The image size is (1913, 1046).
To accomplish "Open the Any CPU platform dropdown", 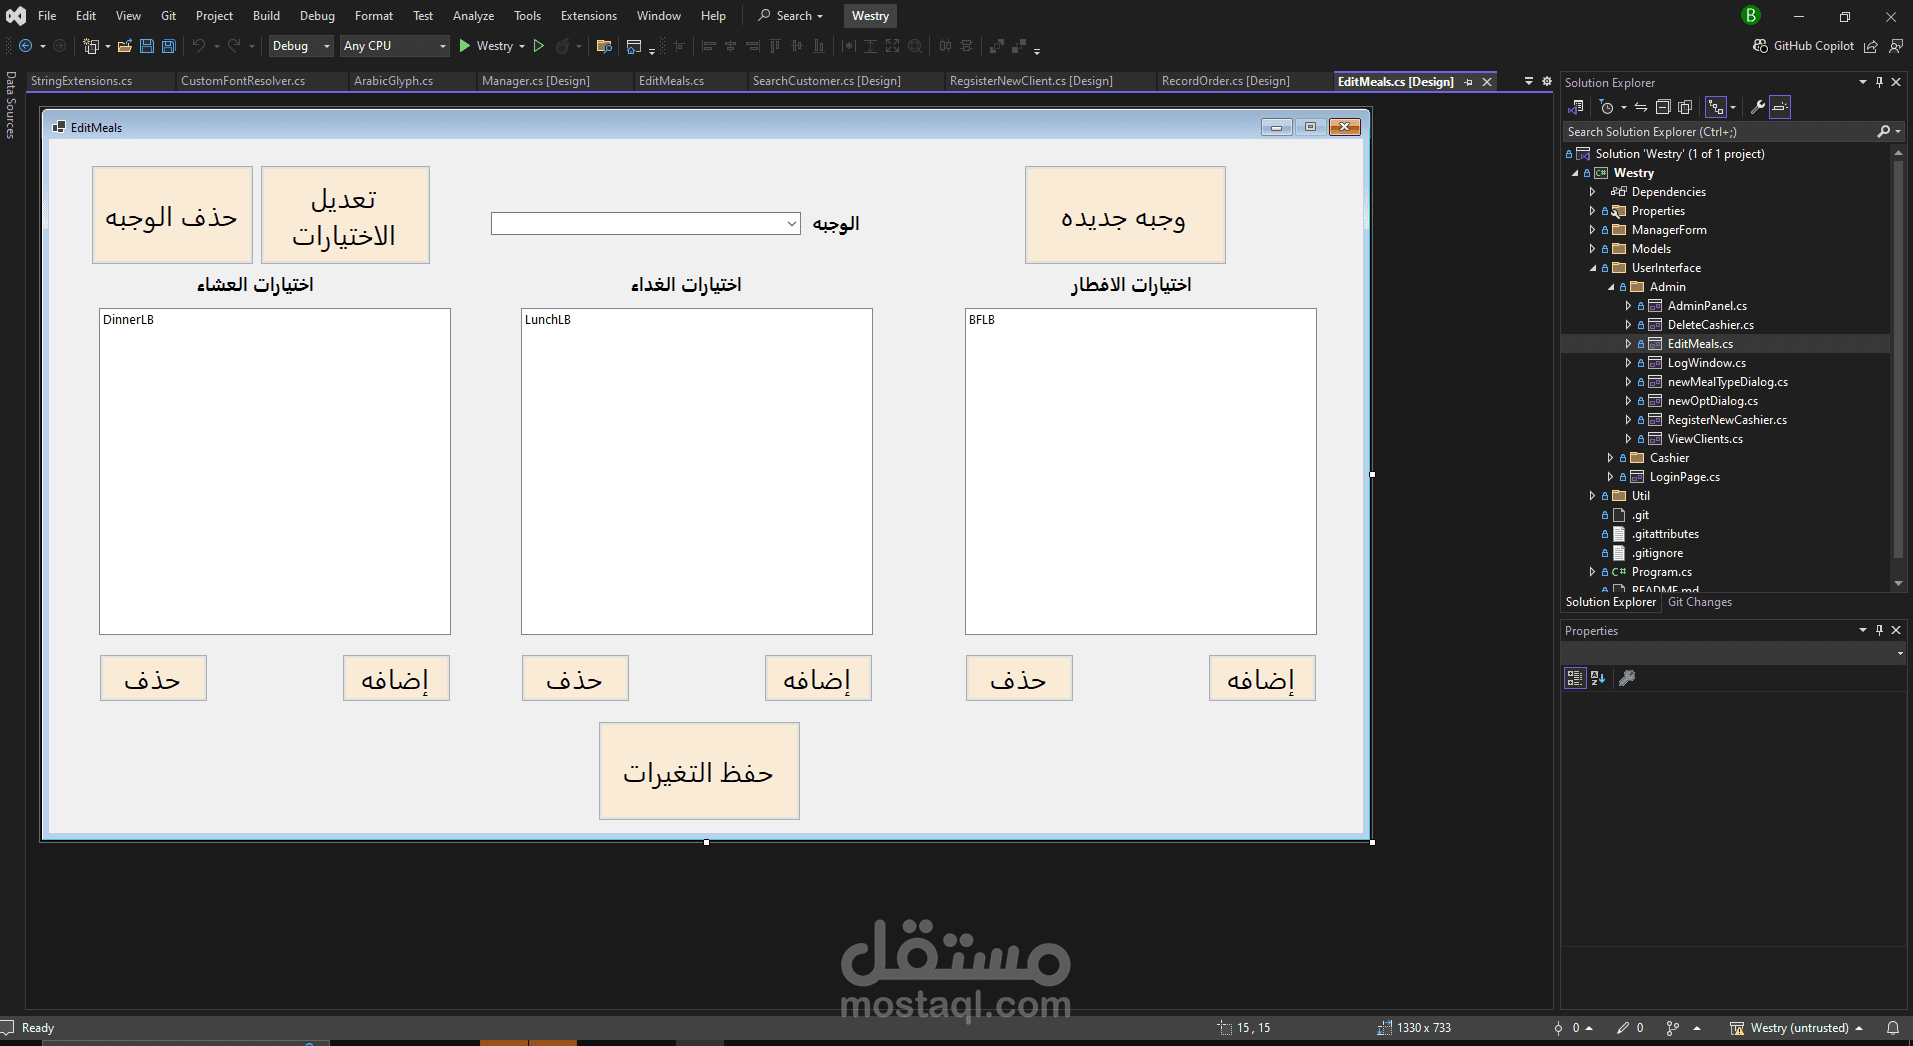I will (395, 46).
